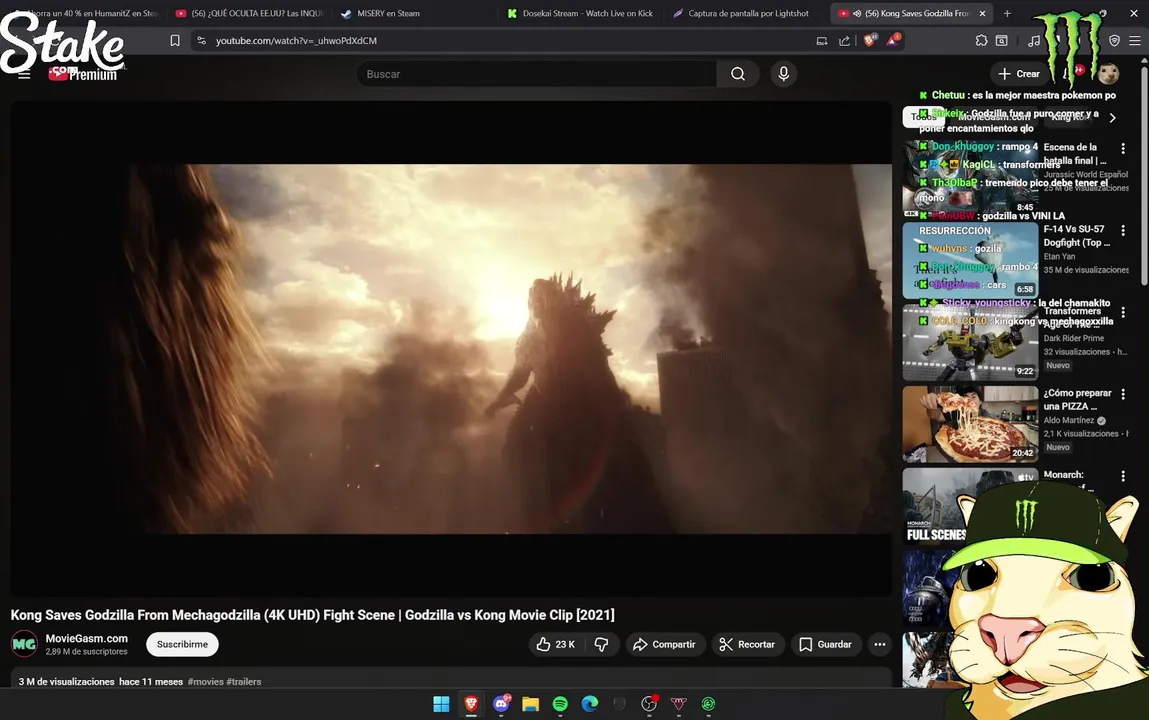The width and height of the screenshot is (1149, 720).
Task: Click the share page icon in the address bar
Action: tap(844, 41)
